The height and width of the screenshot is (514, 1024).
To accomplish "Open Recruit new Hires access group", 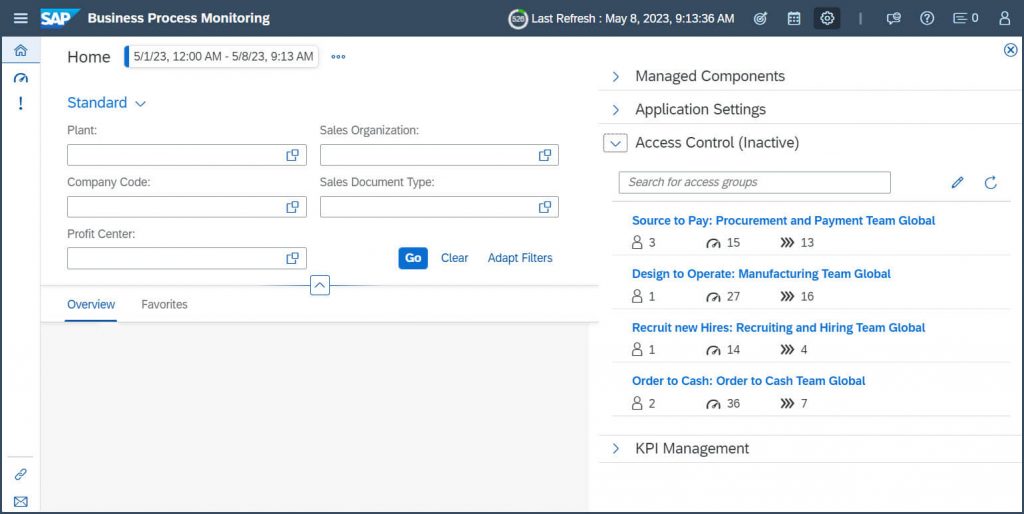I will point(778,328).
